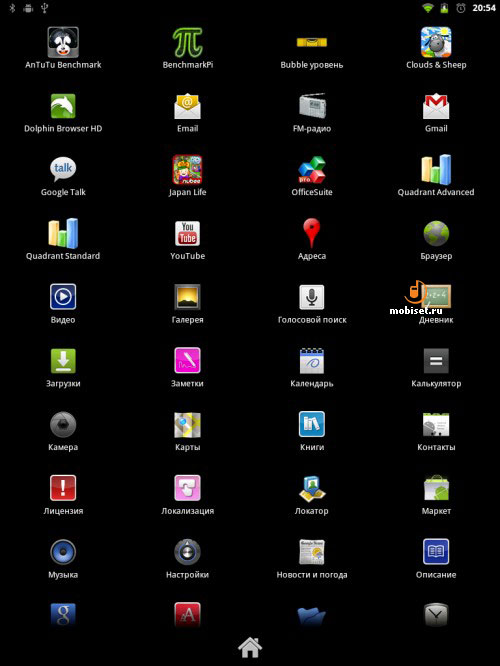The height and width of the screenshot is (666, 500).
Task: Tap the USB connection status icon
Action: click(45, 8)
